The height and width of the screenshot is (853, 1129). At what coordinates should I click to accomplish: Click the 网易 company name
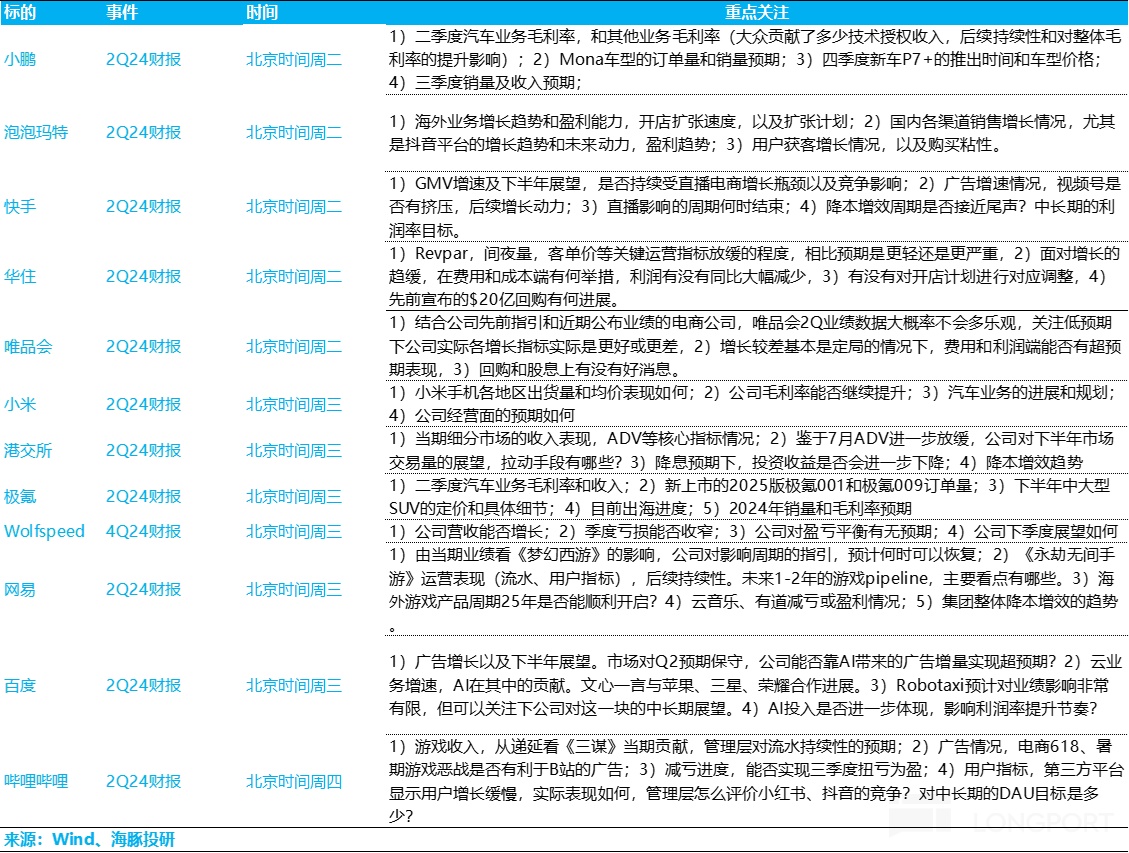click(x=20, y=590)
